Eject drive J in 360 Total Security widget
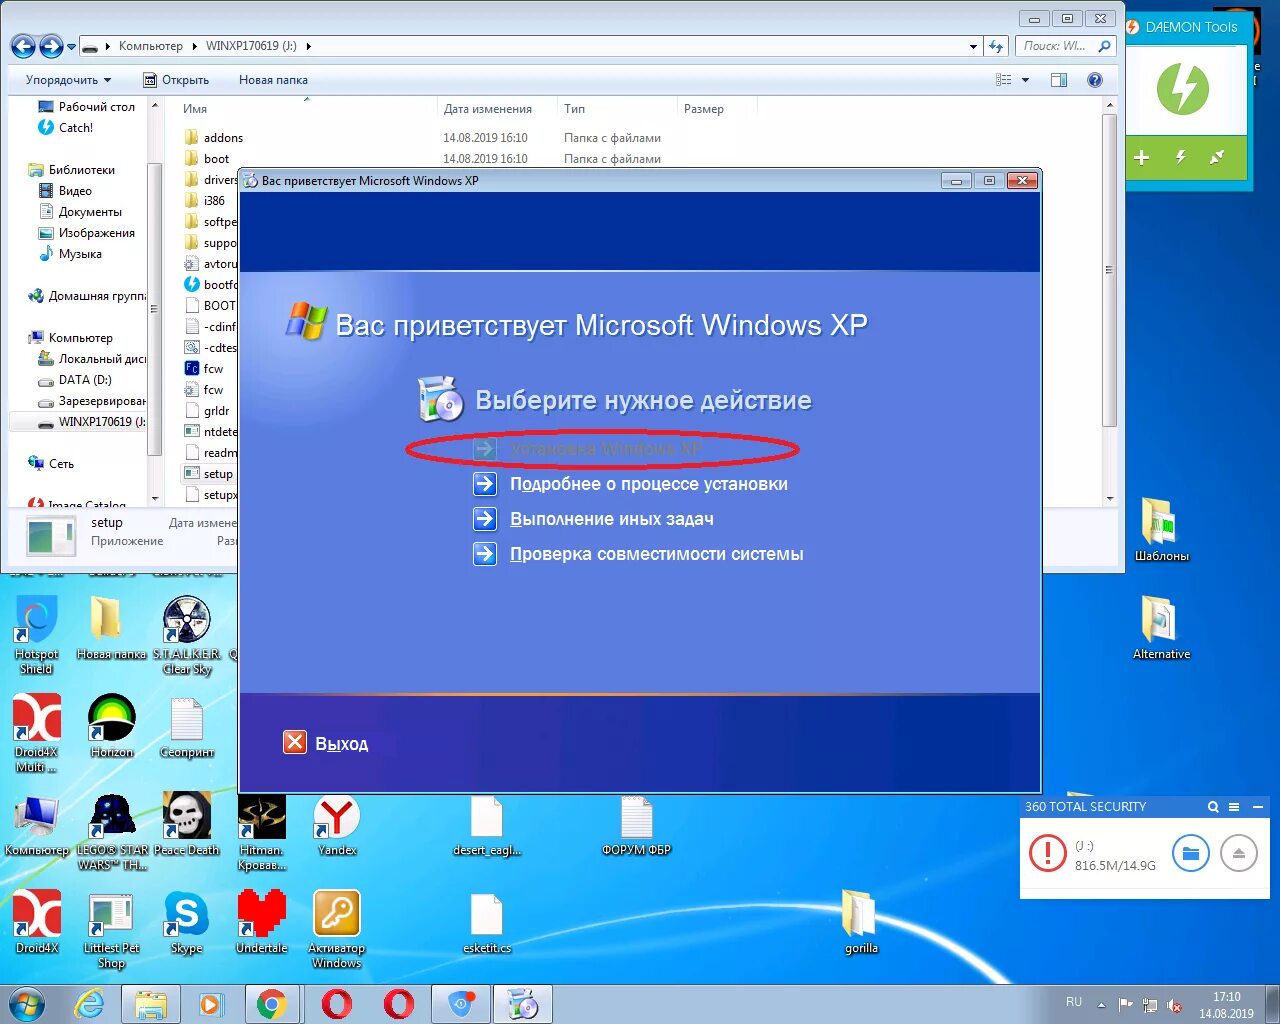 (x=1238, y=854)
